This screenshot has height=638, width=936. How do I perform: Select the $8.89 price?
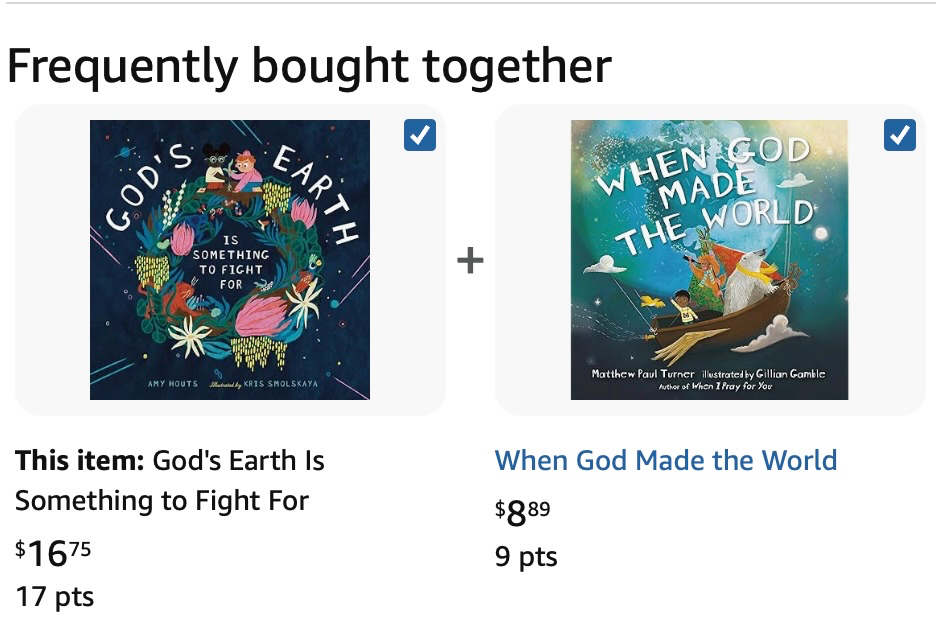click(522, 512)
